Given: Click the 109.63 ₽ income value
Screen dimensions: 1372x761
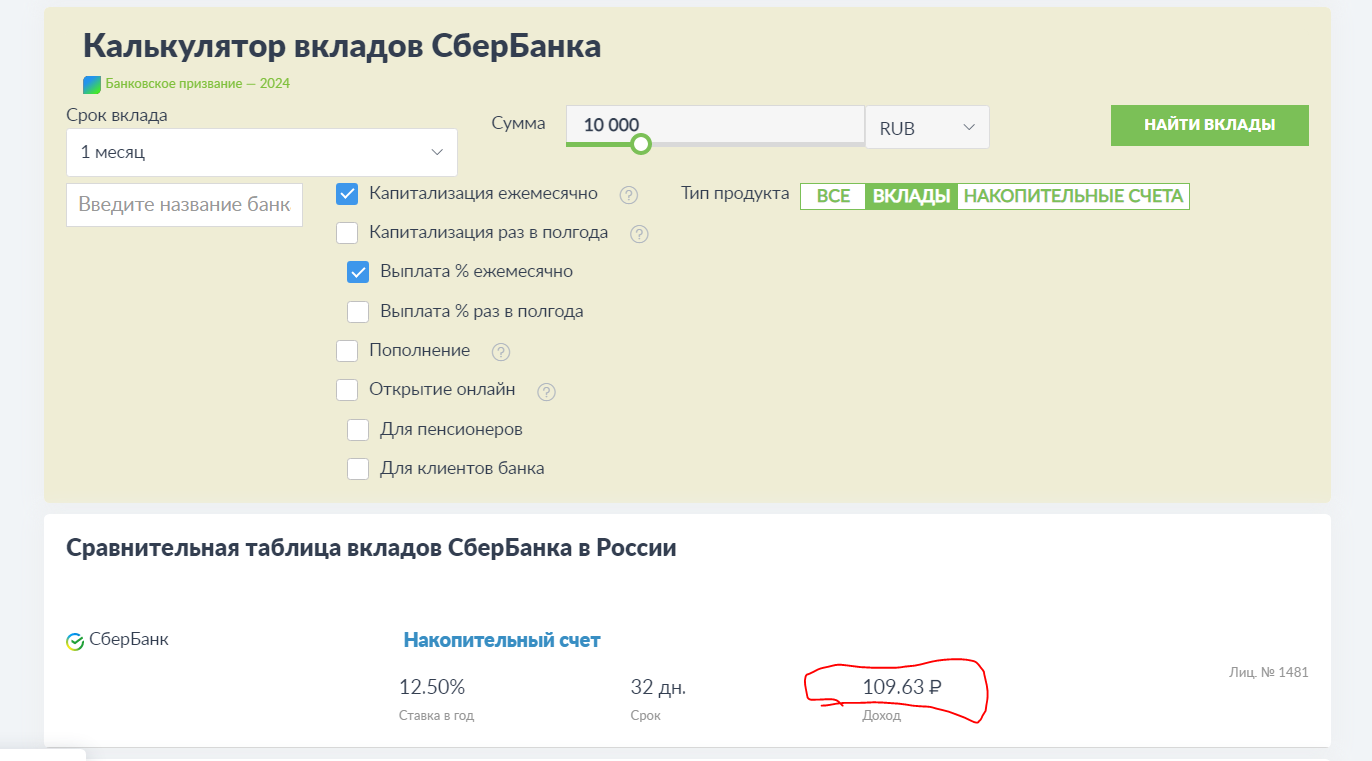Looking at the screenshot, I should coord(902,687).
